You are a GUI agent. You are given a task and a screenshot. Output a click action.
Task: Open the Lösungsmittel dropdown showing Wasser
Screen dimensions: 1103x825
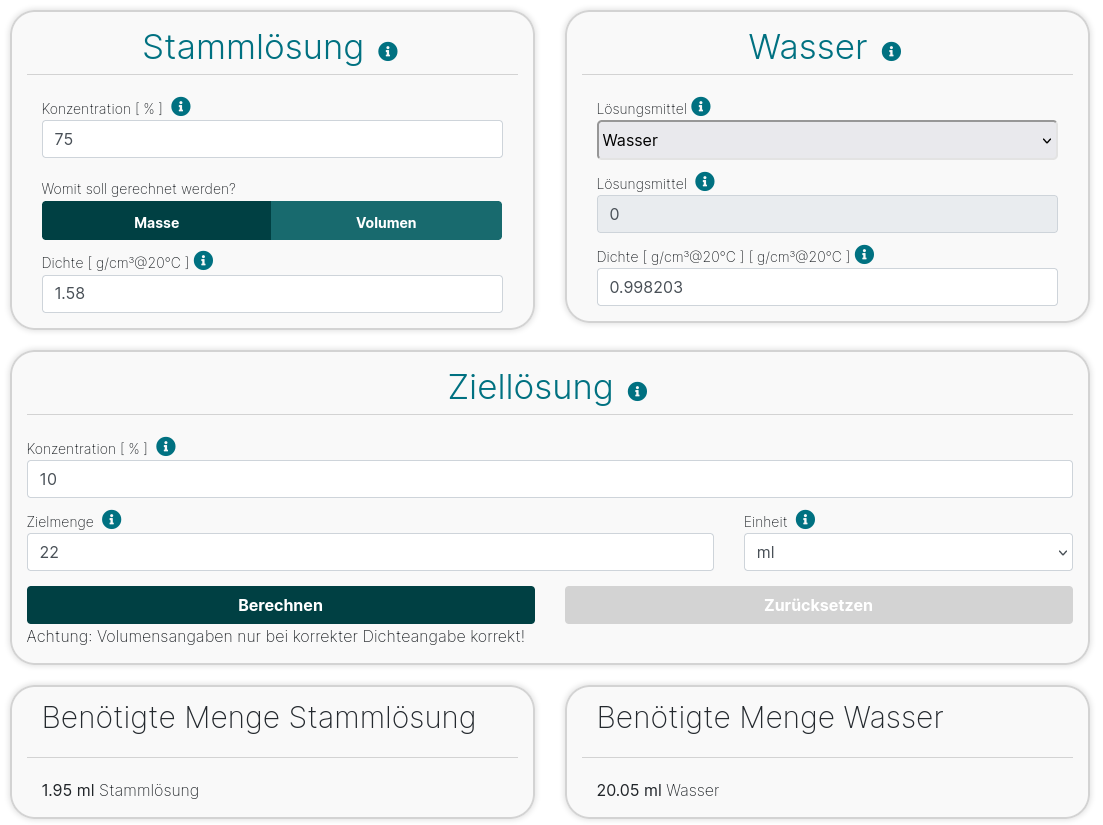(826, 140)
